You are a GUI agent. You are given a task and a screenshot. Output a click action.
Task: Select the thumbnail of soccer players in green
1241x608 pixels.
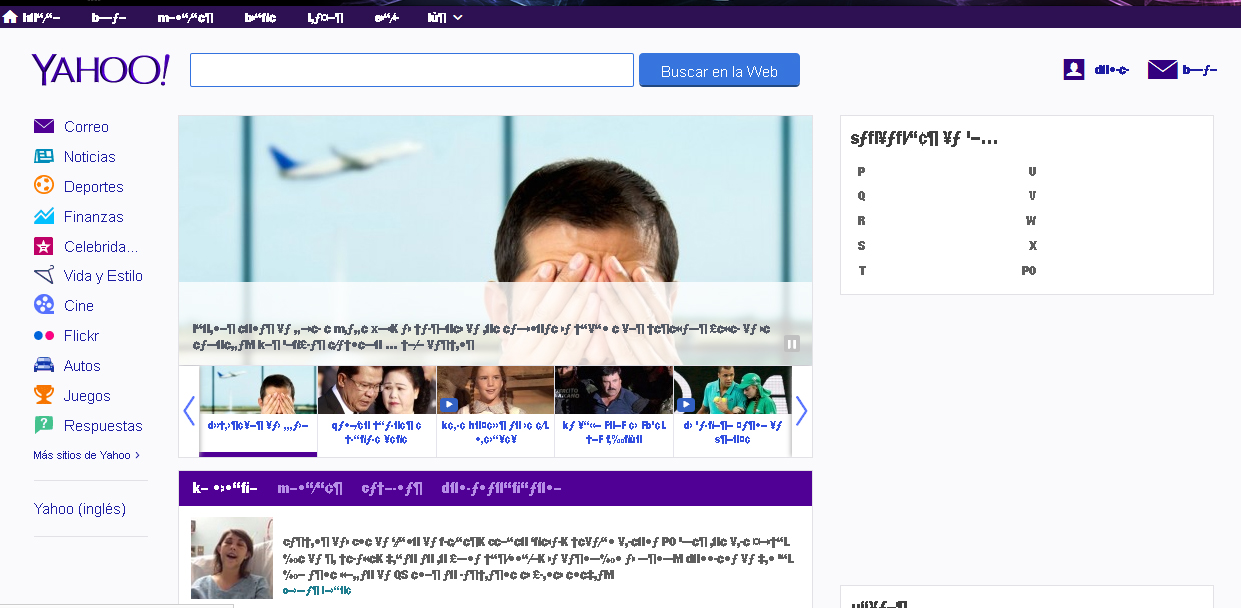[733, 390]
